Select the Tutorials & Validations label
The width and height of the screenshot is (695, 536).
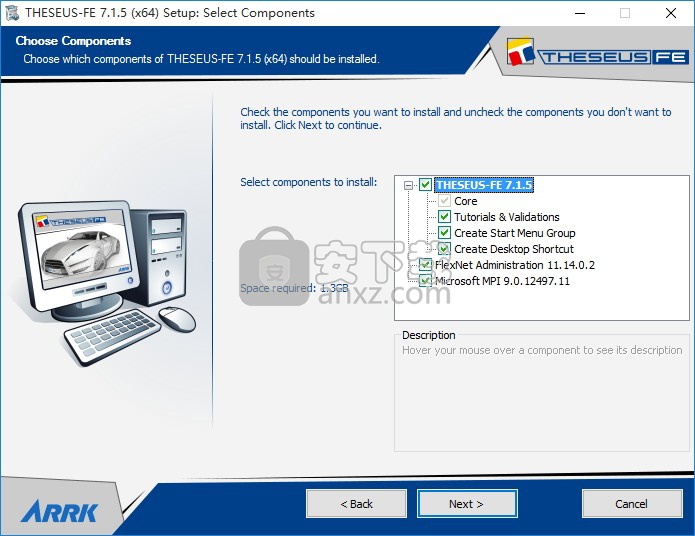(507, 217)
